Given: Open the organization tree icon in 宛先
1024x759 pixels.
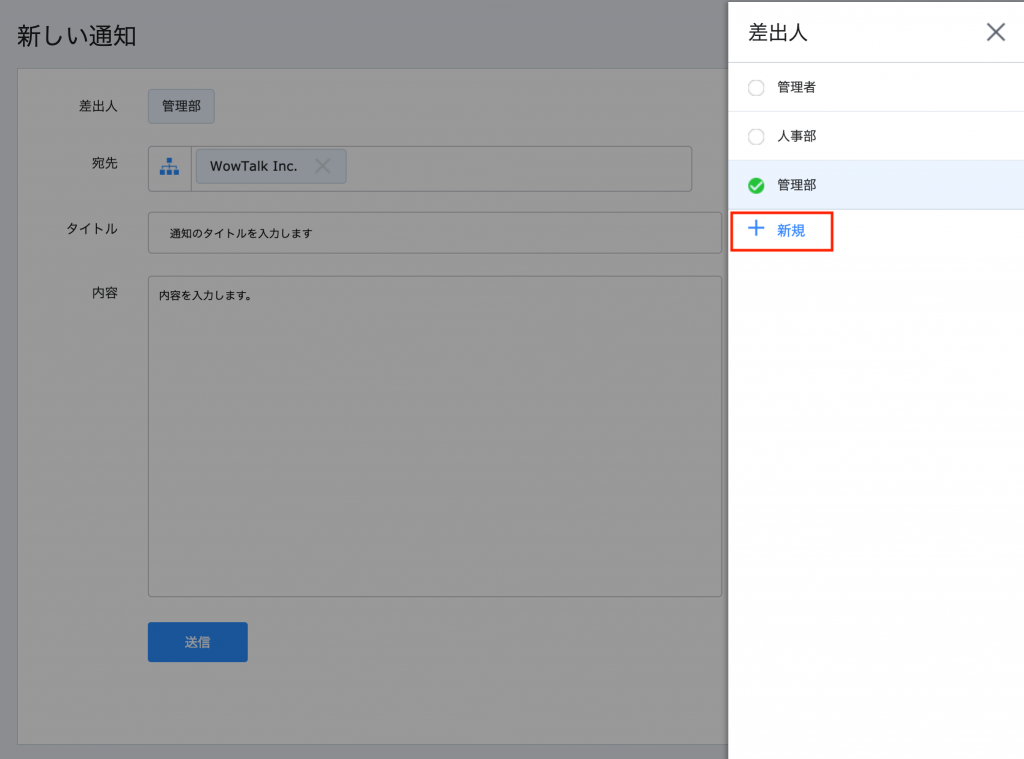Looking at the screenshot, I should [169, 167].
